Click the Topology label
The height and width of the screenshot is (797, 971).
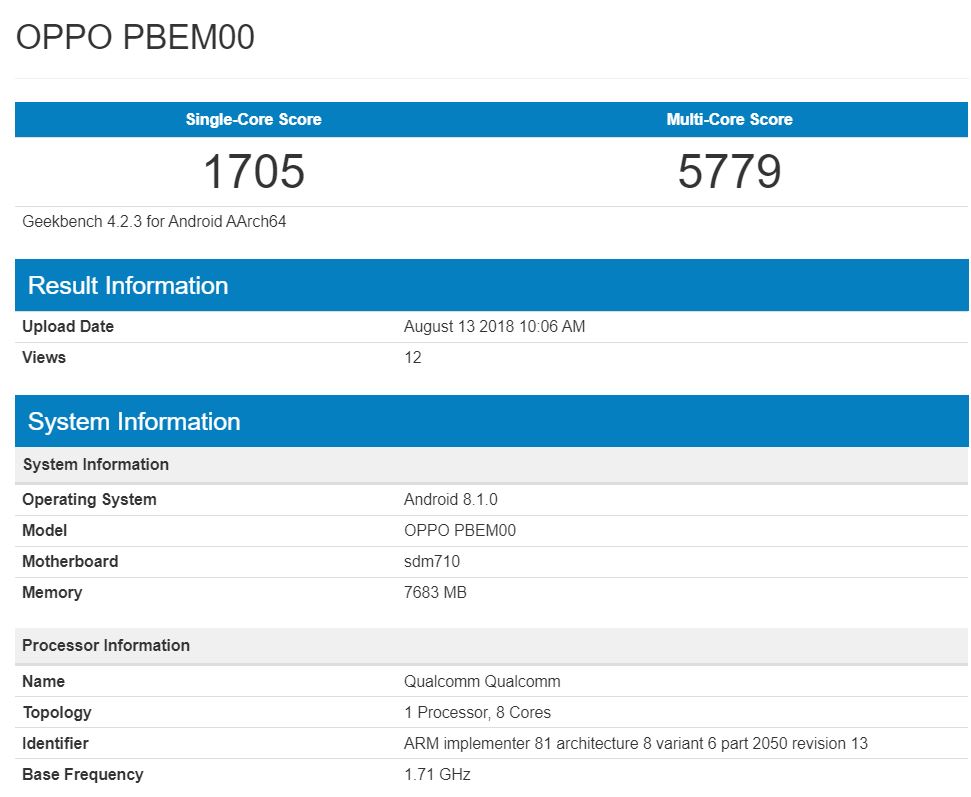pyautogui.click(x=57, y=713)
